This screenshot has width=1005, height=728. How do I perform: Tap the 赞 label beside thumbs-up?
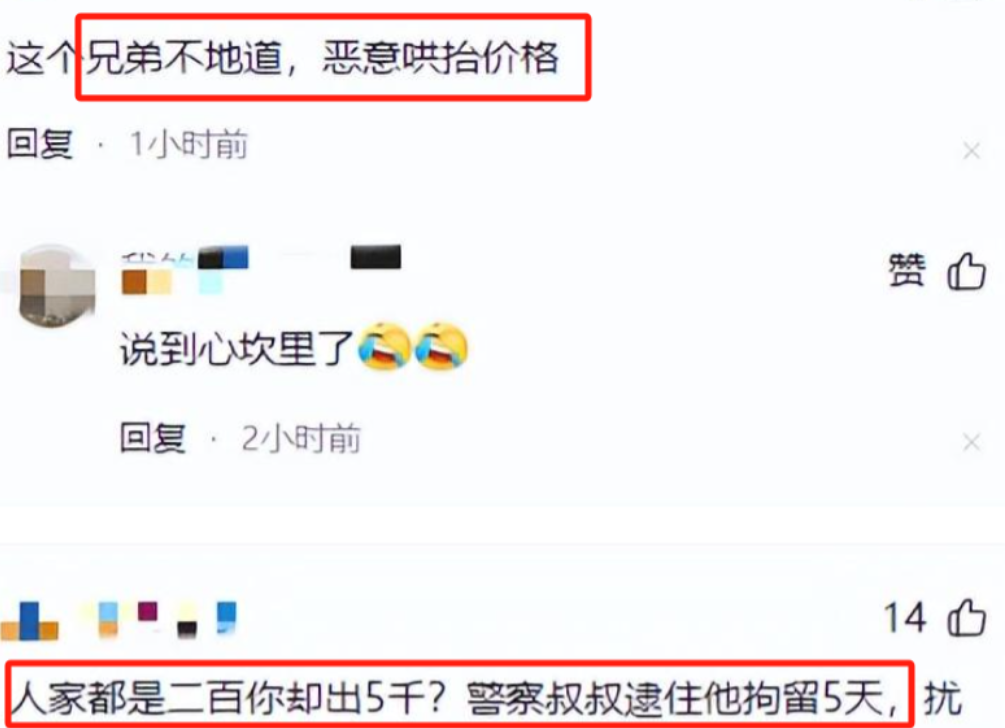[906, 270]
